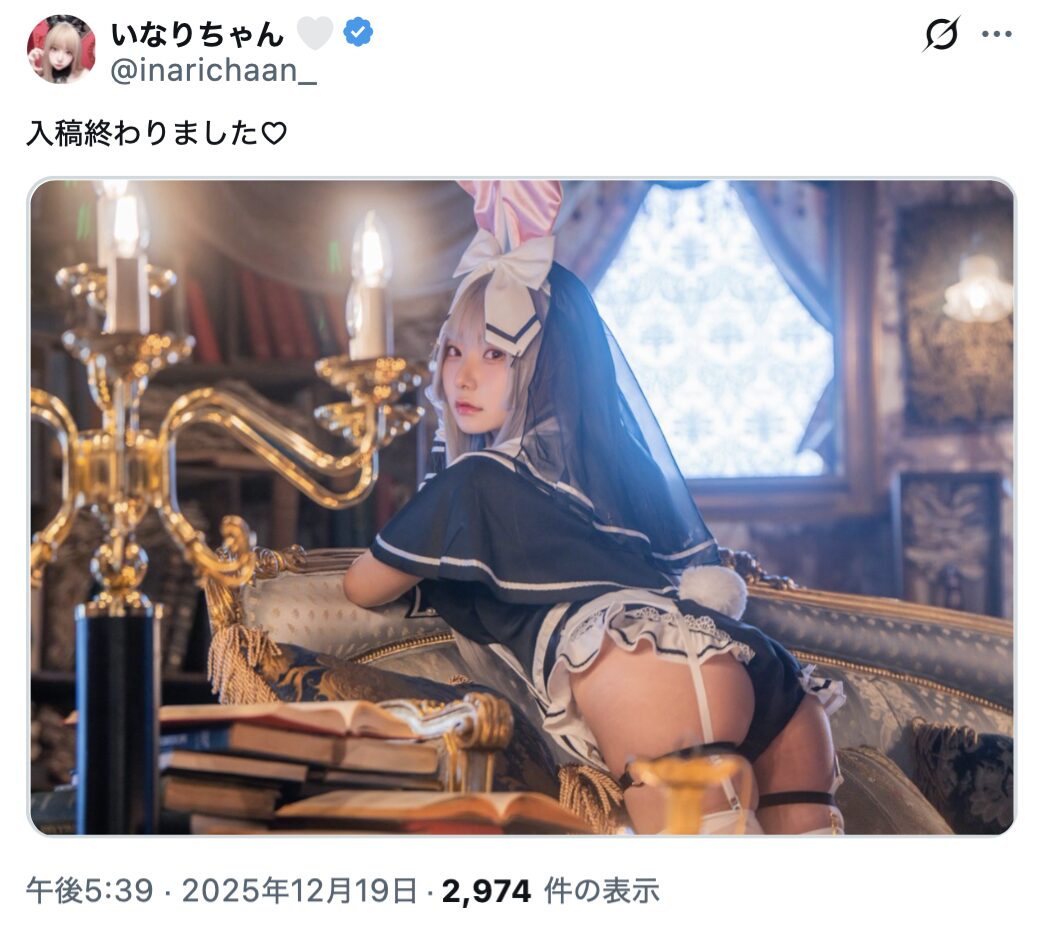Click the date 2025年12月19日
The image size is (1042, 928).
(x=300, y=891)
